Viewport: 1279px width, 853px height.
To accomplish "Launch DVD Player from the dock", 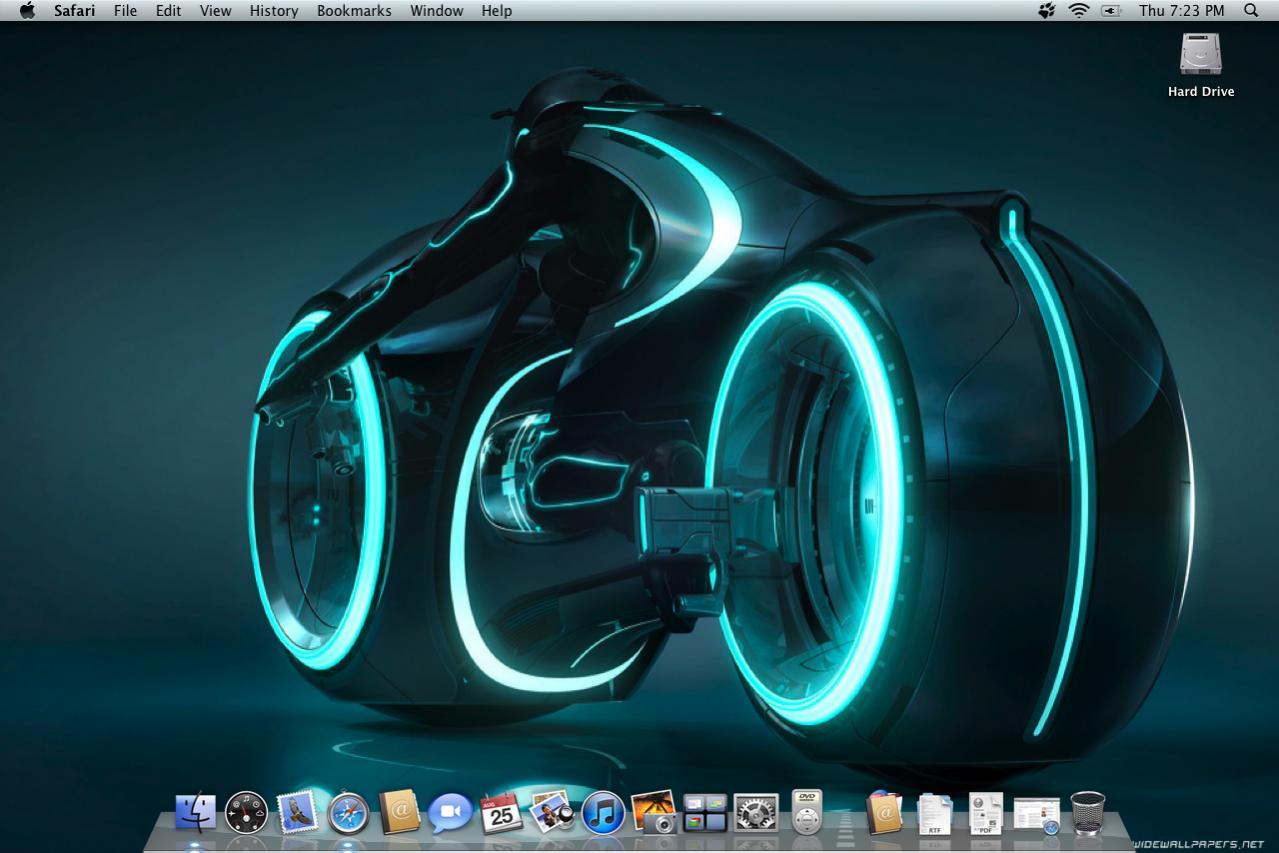I will (807, 811).
